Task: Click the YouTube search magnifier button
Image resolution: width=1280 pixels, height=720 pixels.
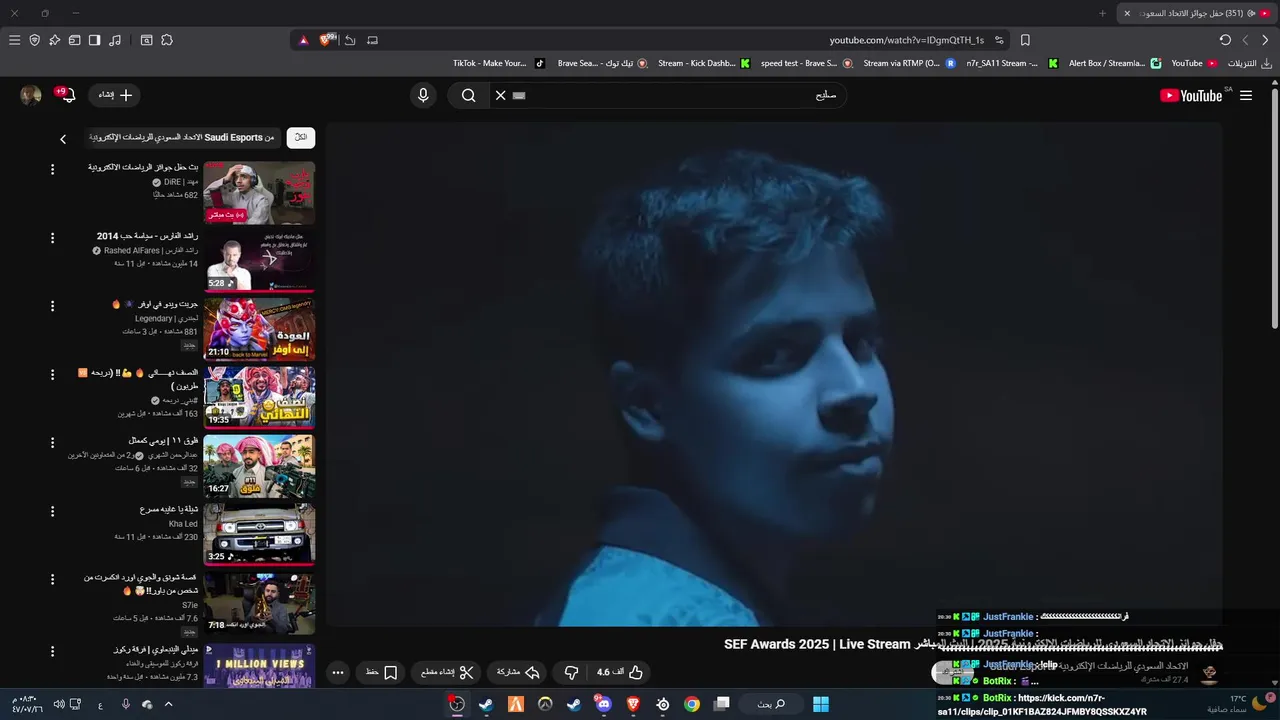Action: [x=468, y=95]
